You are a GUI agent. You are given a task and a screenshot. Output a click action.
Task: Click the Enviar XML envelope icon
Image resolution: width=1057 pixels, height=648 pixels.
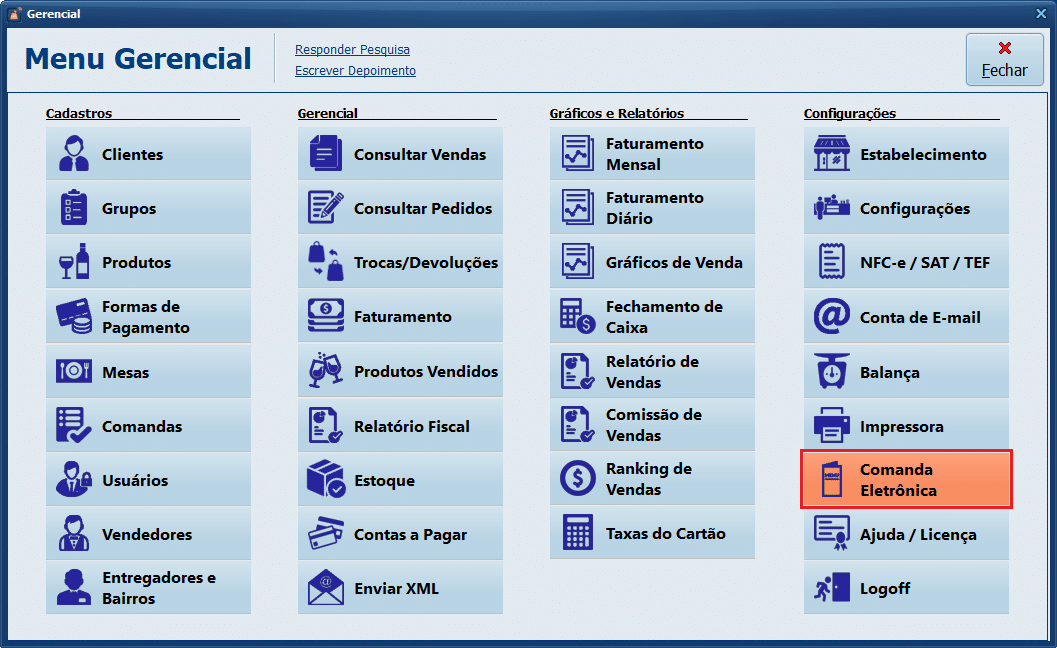(326, 588)
